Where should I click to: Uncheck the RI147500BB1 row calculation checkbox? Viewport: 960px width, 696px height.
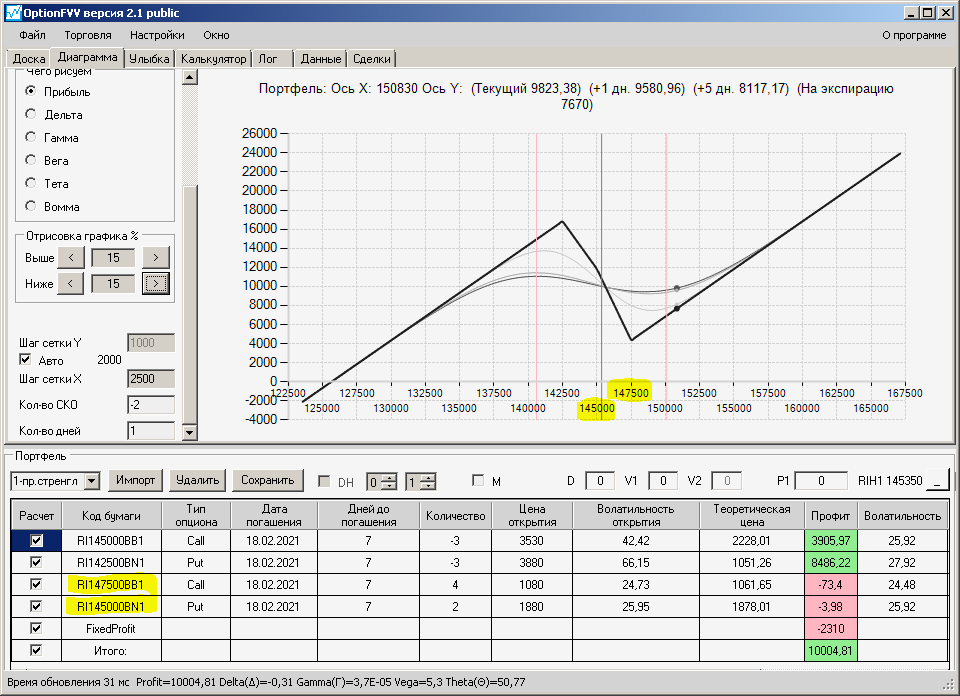pos(36,585)
